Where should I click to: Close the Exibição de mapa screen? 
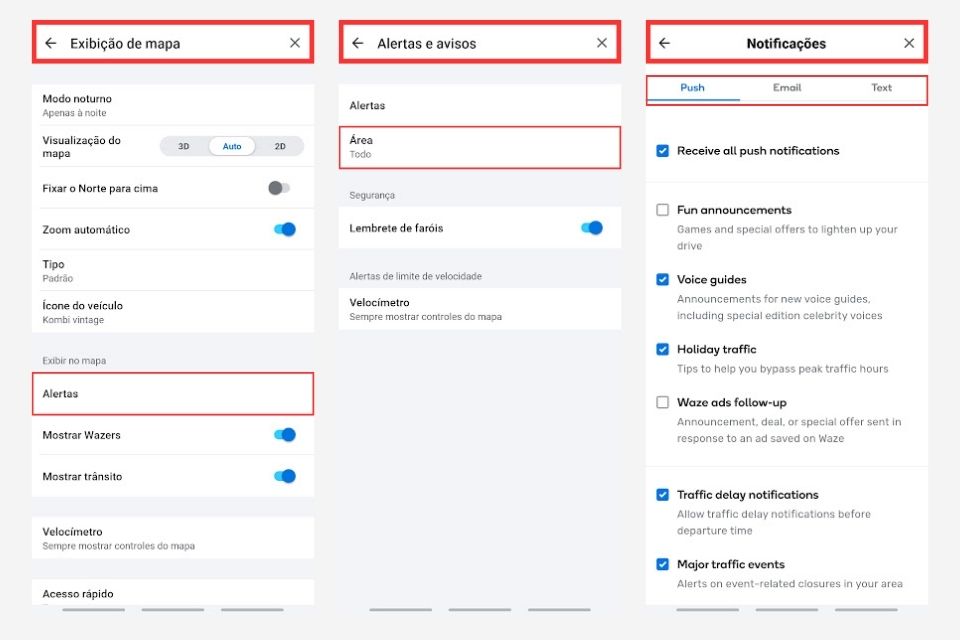[x=295, y=43]
